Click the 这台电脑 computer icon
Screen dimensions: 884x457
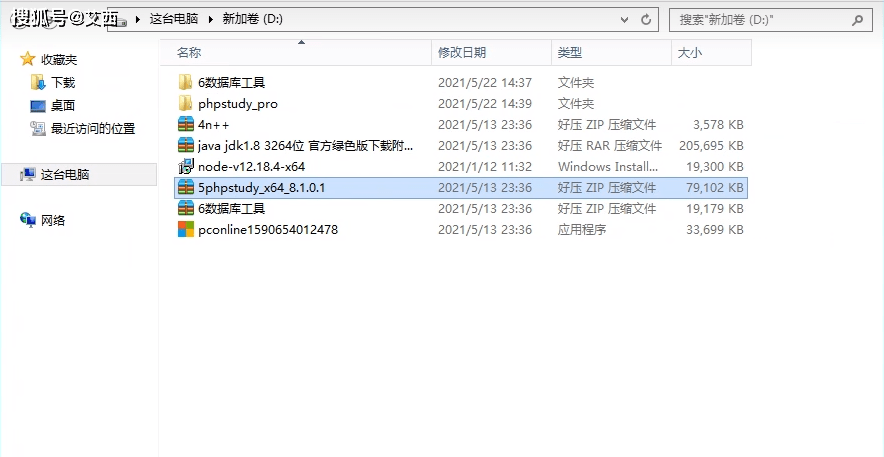point(27,175)
